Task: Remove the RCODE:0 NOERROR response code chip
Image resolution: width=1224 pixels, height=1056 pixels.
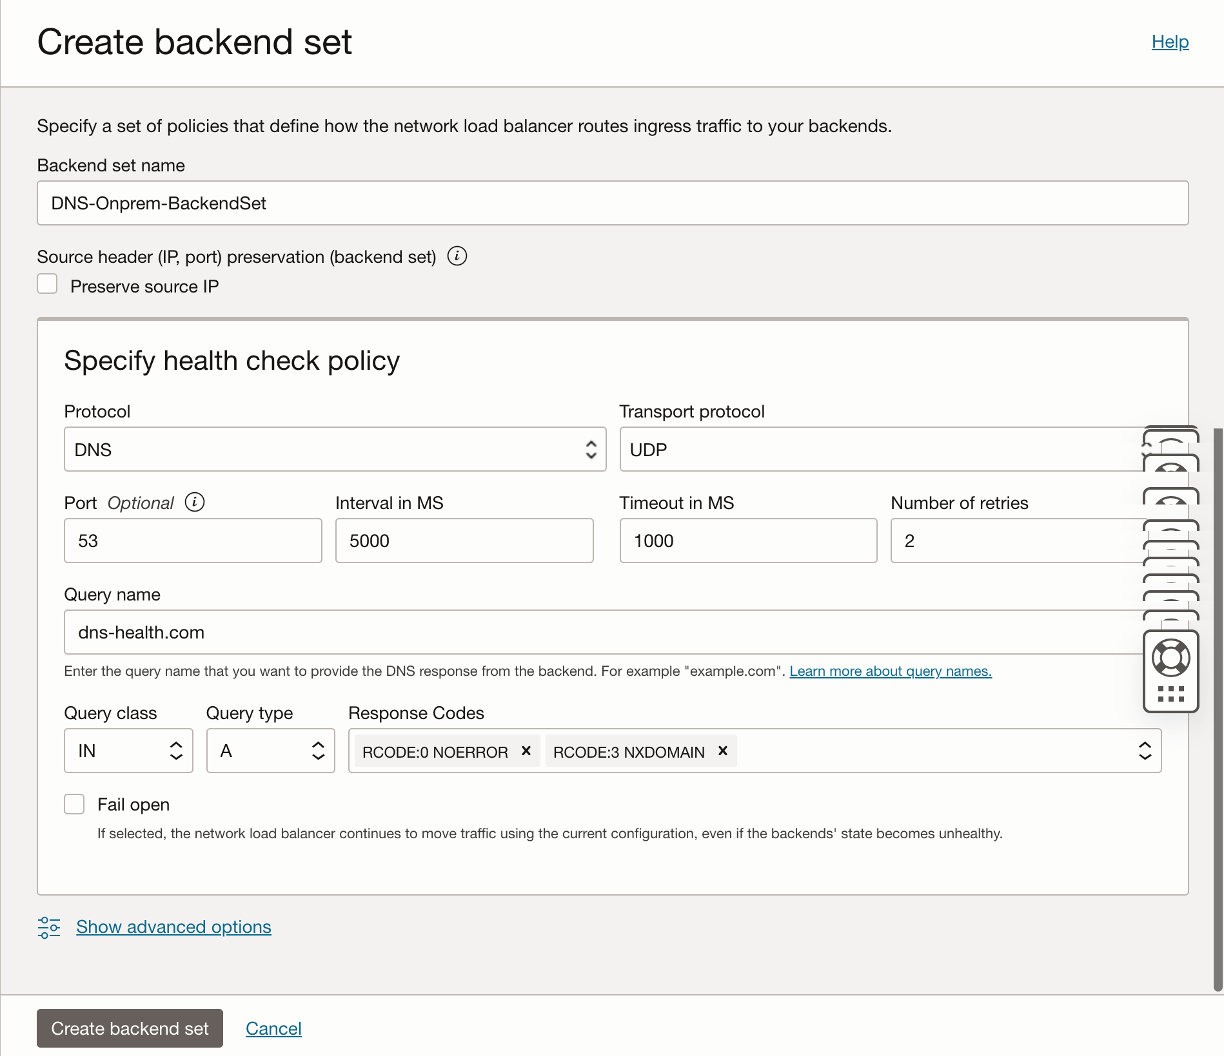Action: pyautogui.click(x=526, y=750)
